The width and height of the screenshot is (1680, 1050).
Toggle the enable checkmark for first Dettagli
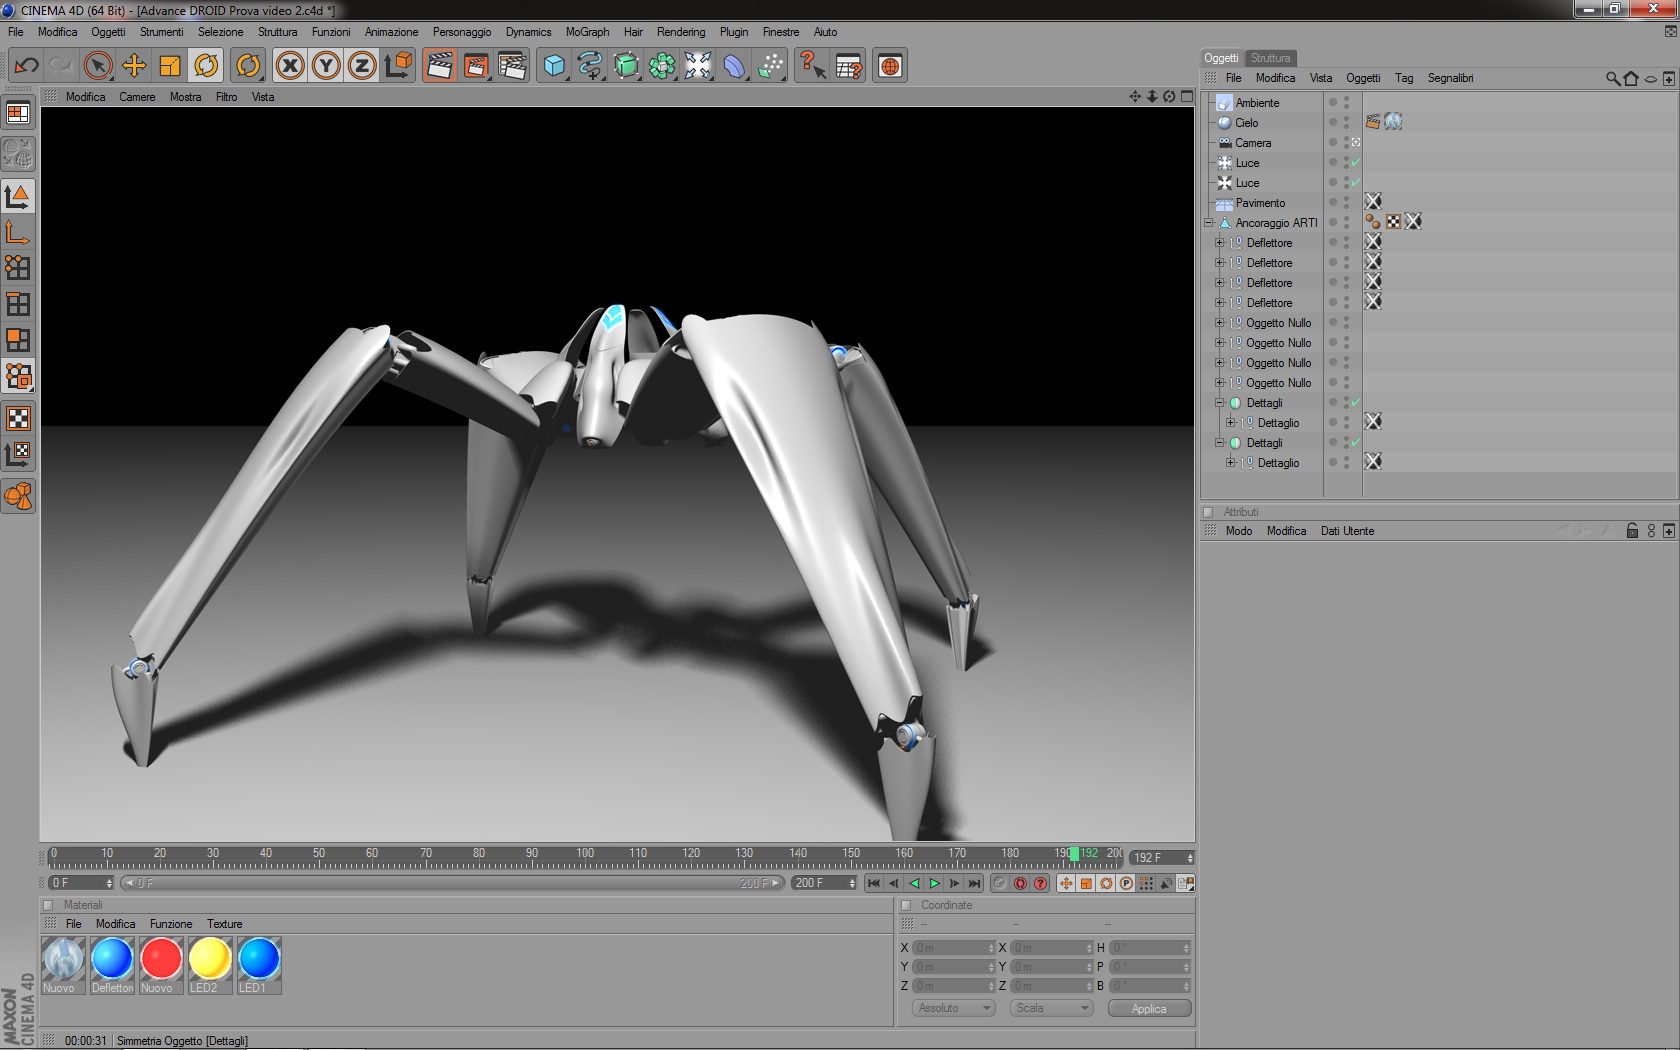click(x=1356, y=402)
